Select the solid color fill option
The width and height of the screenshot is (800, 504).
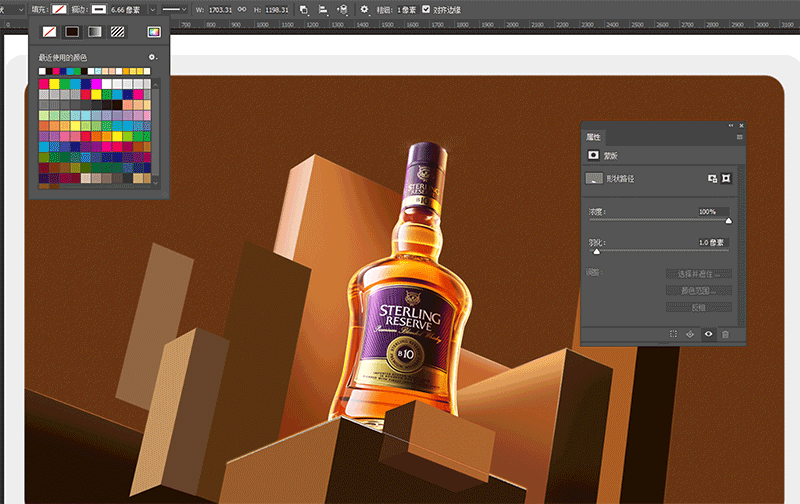tap(72, 32)
